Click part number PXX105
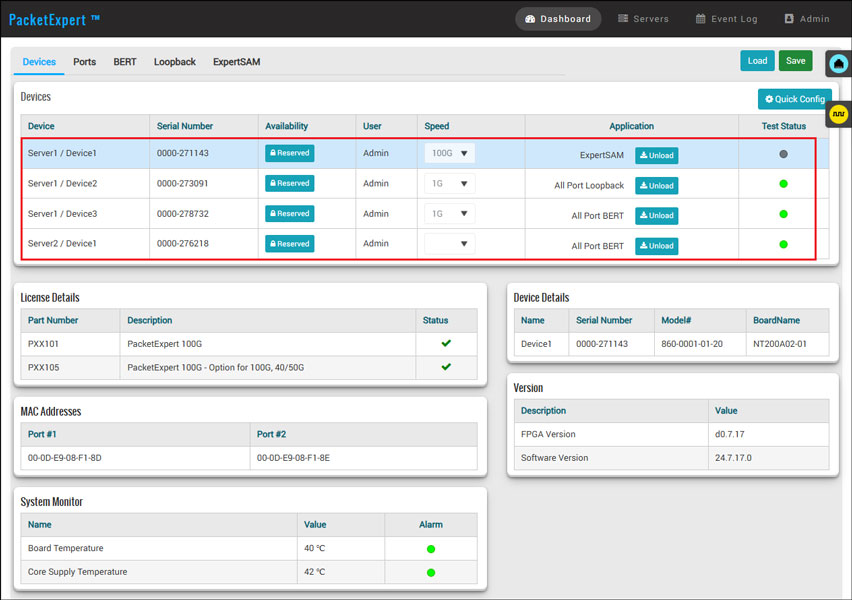Screen dimensions: 852x600 (x=43, y=367)
